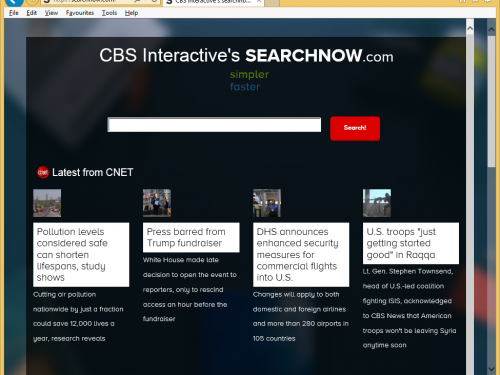
Task: Click the 'CBS Interactive's SEARCHNOW.com' title
Action: 246,55
